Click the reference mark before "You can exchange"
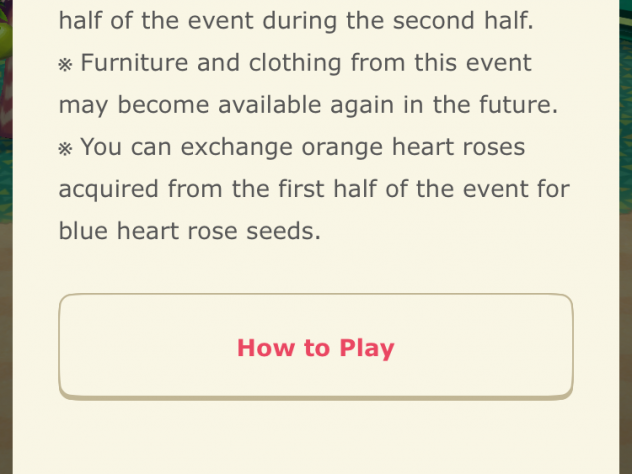This screenshot has height=474, width=632. click(65, 149)
